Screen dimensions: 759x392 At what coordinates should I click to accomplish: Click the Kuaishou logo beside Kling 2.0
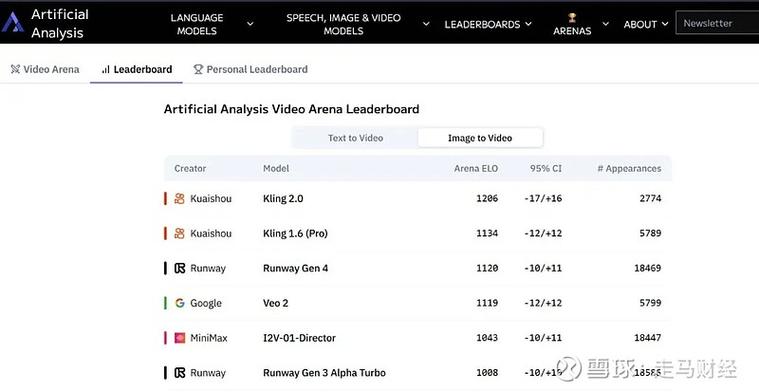coord(180,198)
